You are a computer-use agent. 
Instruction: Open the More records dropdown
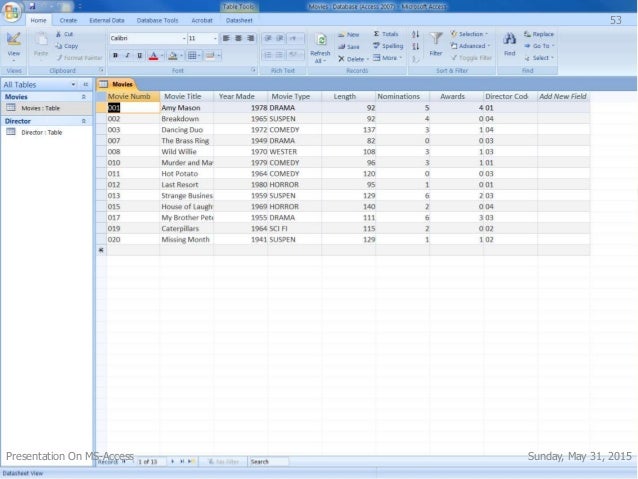388,58
